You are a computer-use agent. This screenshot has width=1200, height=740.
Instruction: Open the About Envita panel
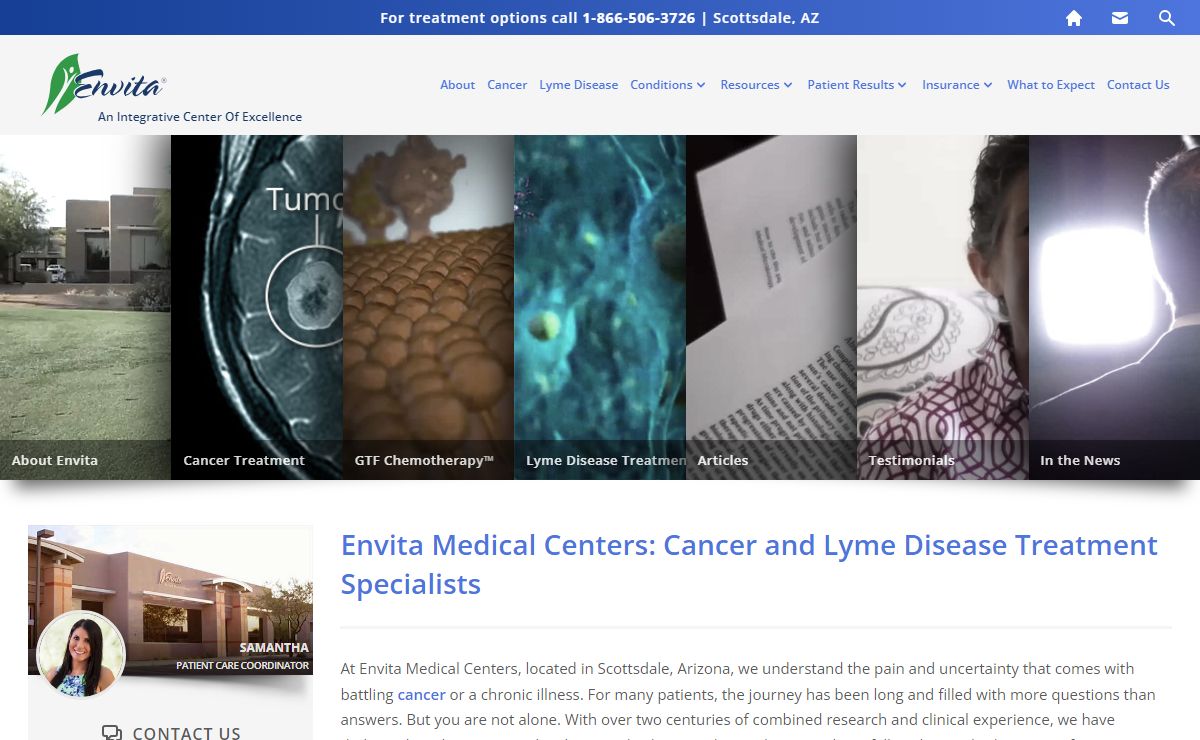[x=86, y=307]
